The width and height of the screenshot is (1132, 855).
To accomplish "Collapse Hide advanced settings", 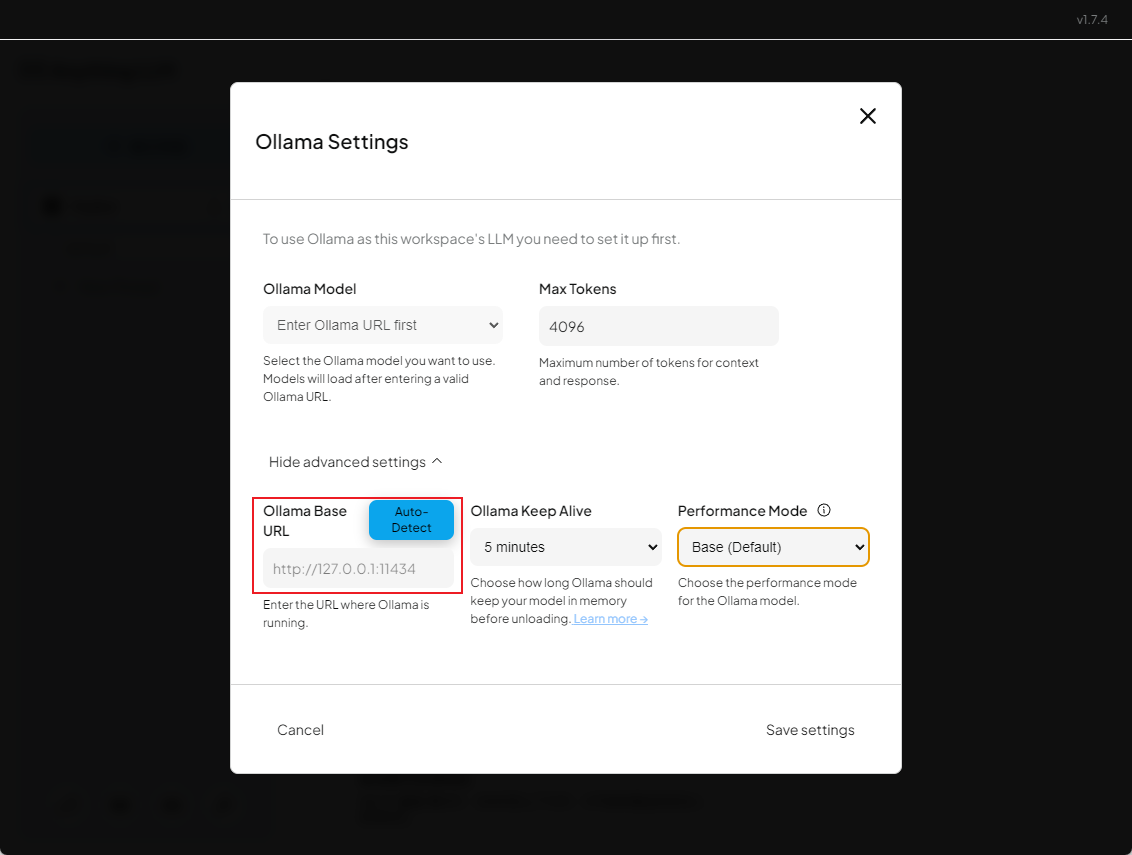I will coord(355,462).
